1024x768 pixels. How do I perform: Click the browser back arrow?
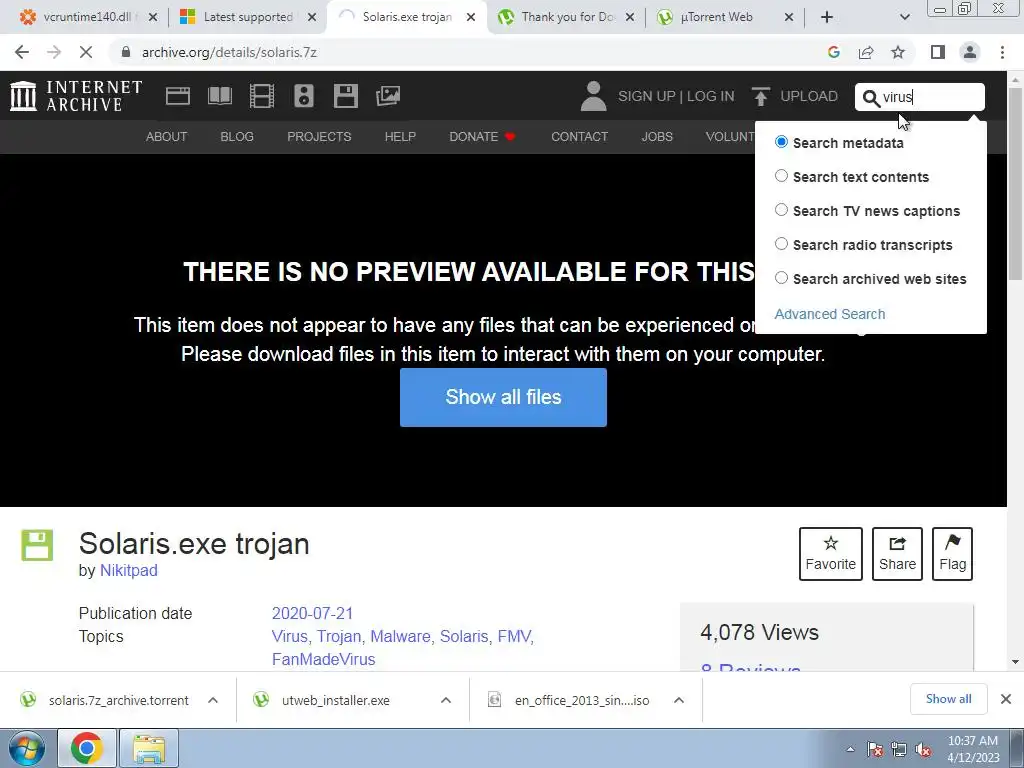(22, 52)
